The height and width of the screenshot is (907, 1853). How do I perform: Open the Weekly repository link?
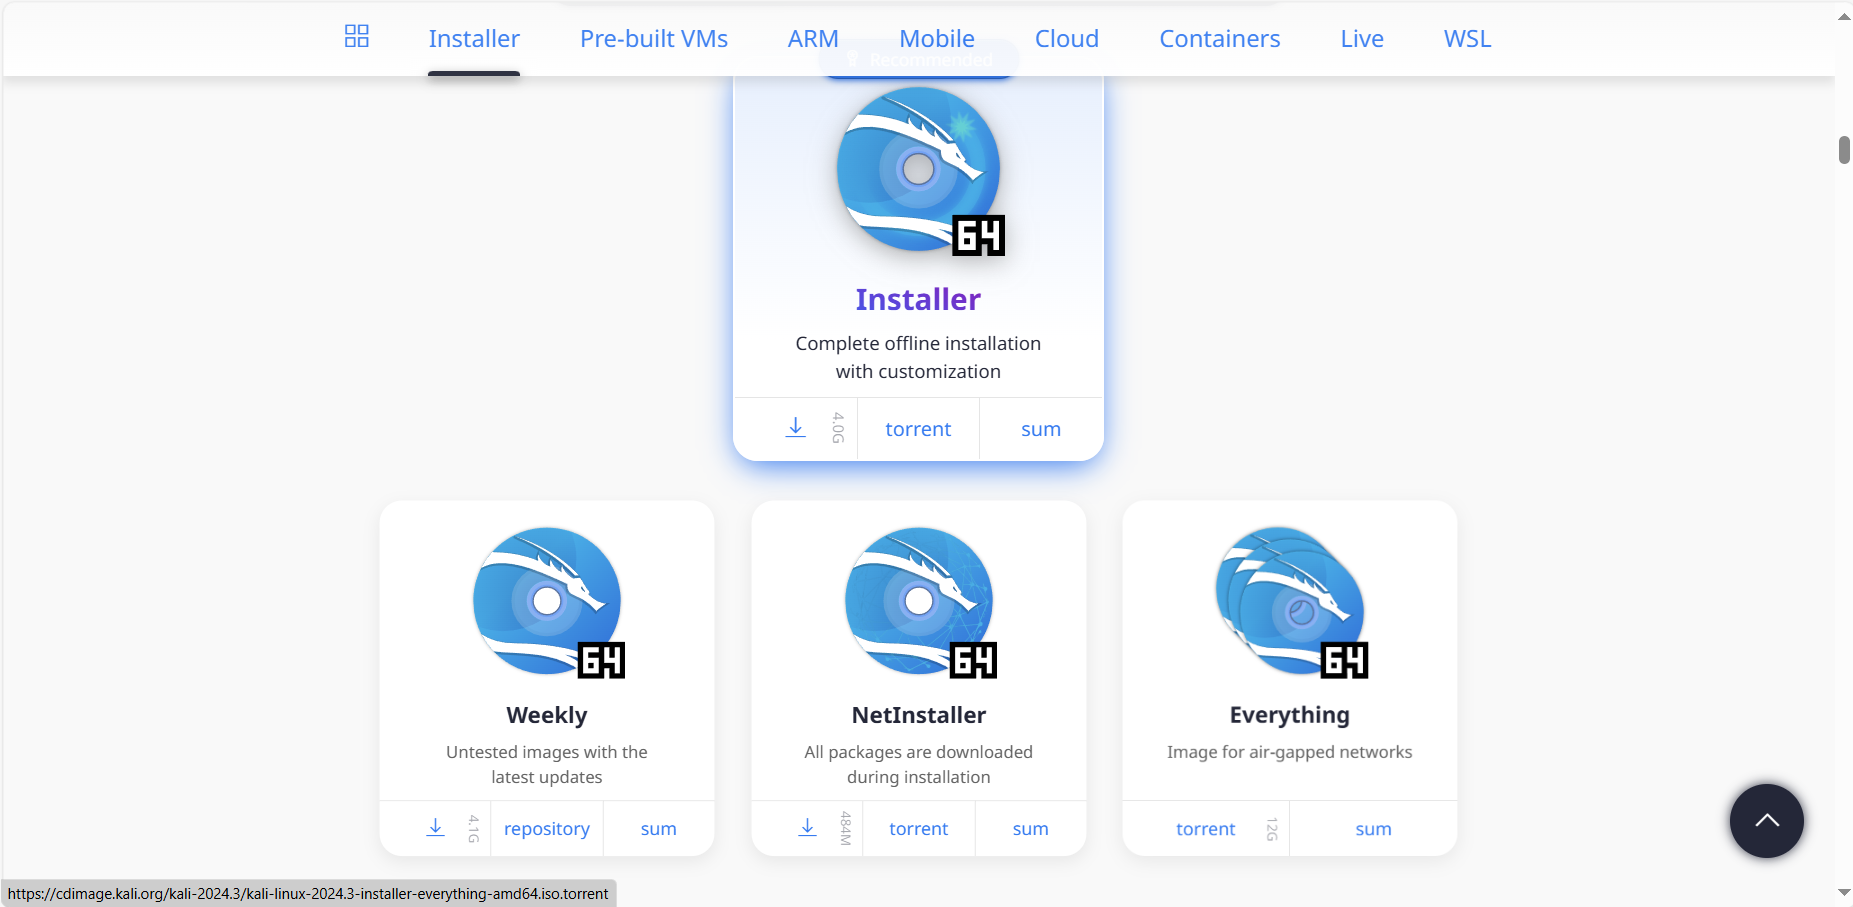pyautogui.click(x=547, y=829)
